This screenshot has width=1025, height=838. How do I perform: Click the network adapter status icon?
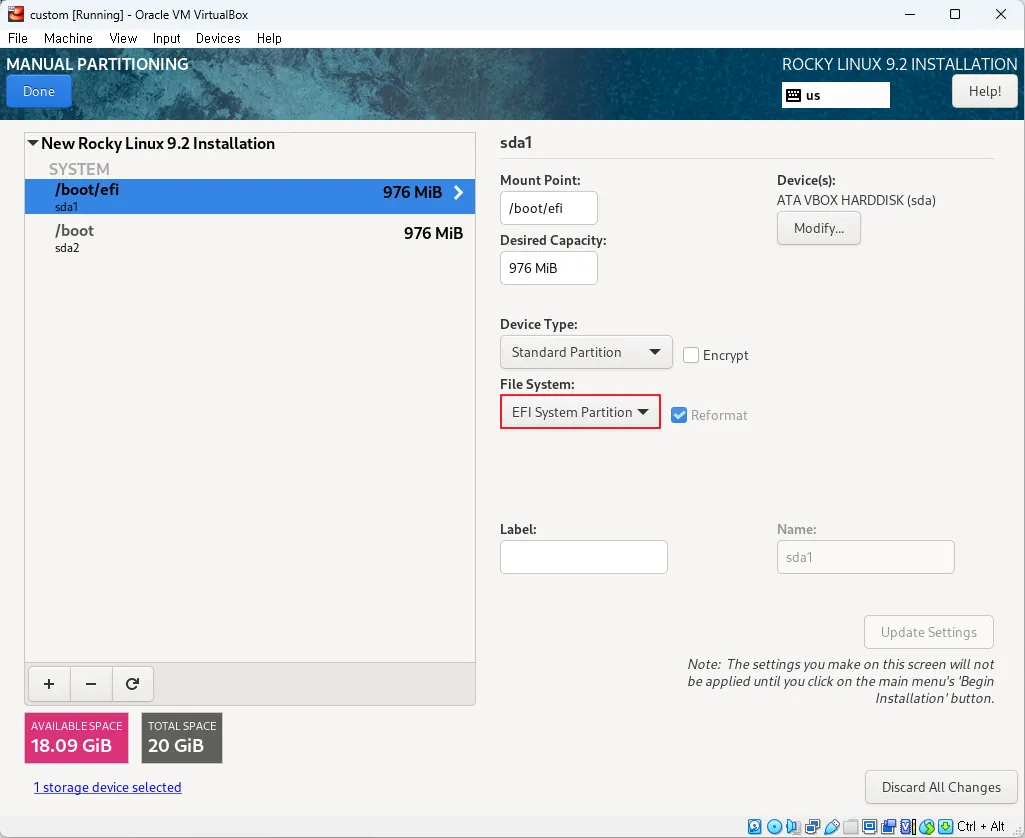coord(813,826)
